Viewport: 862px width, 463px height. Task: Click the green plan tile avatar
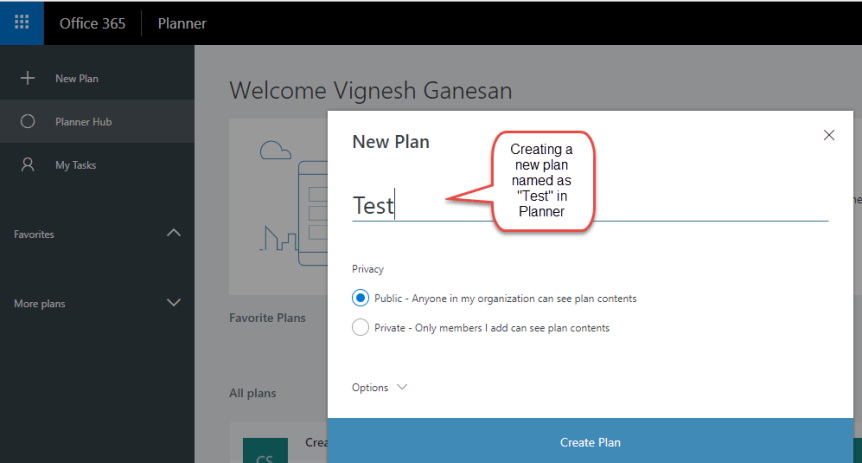point(264,450)
